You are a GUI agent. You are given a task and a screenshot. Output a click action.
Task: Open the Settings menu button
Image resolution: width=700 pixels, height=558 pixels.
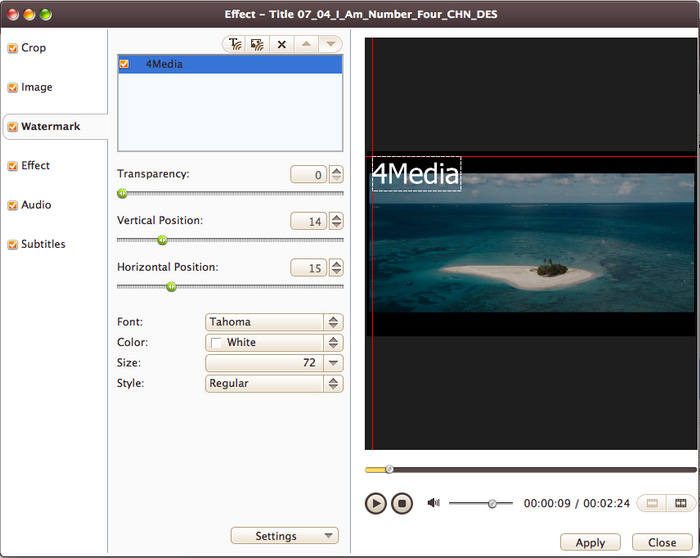pos(284,536)
